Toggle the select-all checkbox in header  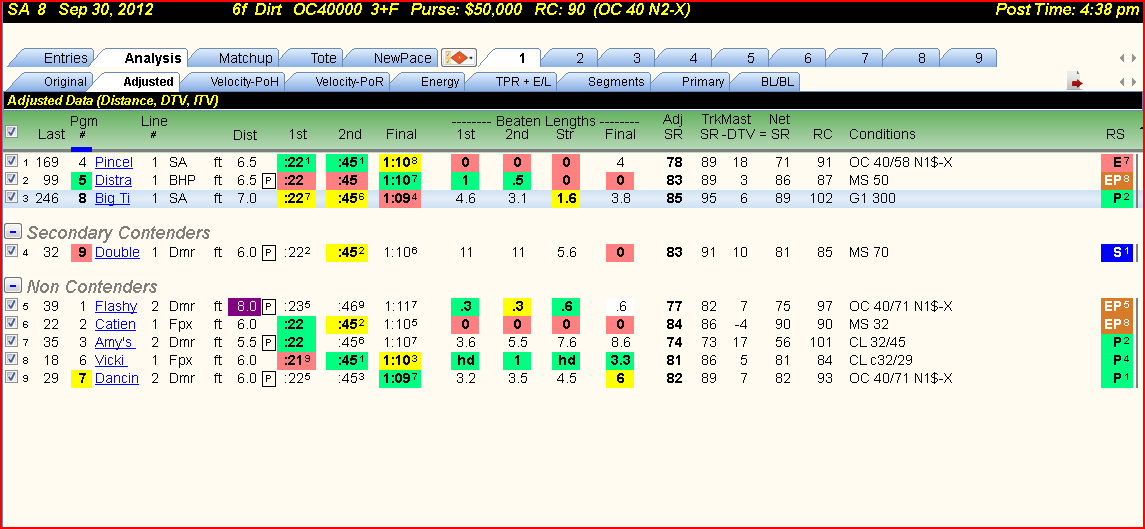pos(11,132)
